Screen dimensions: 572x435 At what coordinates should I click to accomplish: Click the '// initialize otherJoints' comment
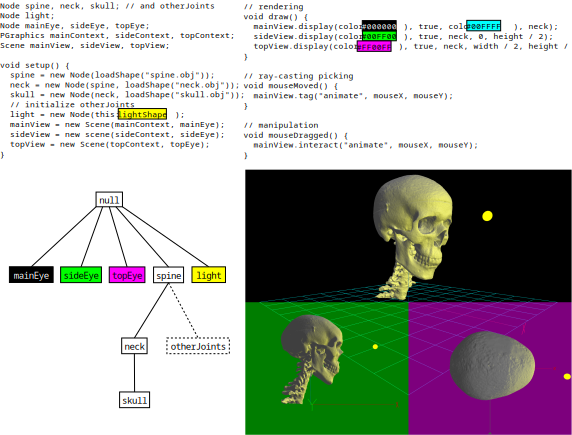[72, 104]
